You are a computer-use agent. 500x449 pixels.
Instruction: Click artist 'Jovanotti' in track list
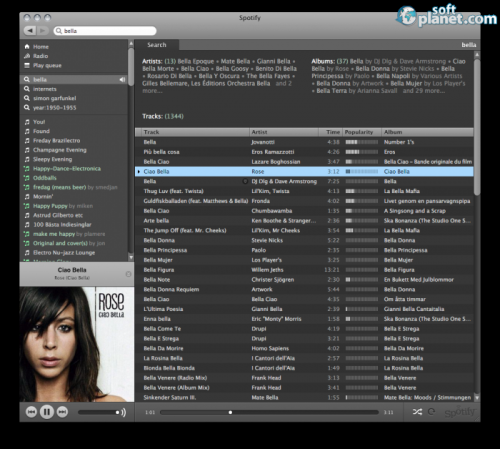263,142
